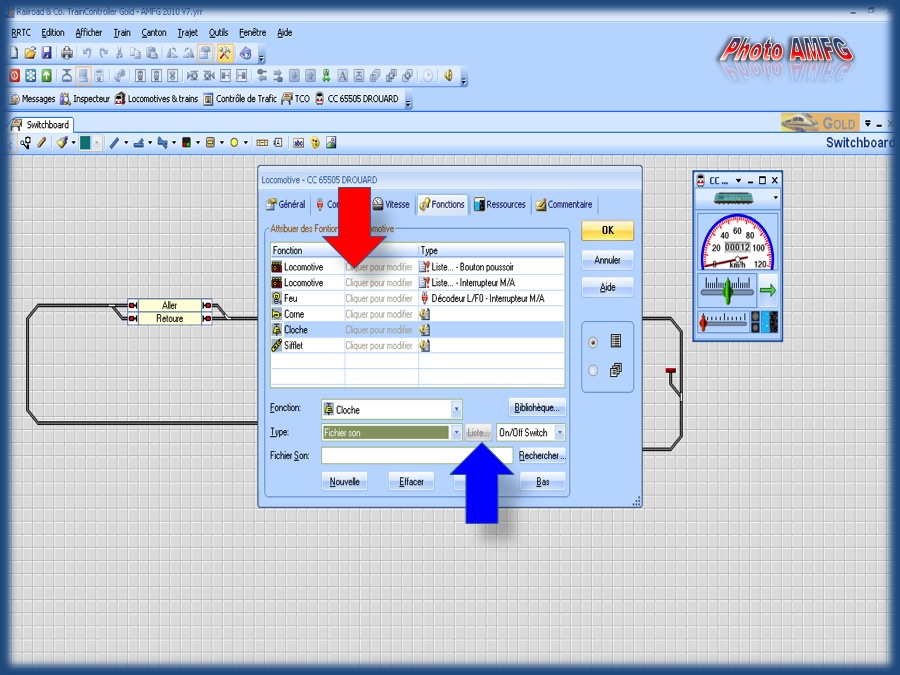Screen dimensions: 900x675
Task: Save the layout with the floppy icon
Action: coord(46,53)
